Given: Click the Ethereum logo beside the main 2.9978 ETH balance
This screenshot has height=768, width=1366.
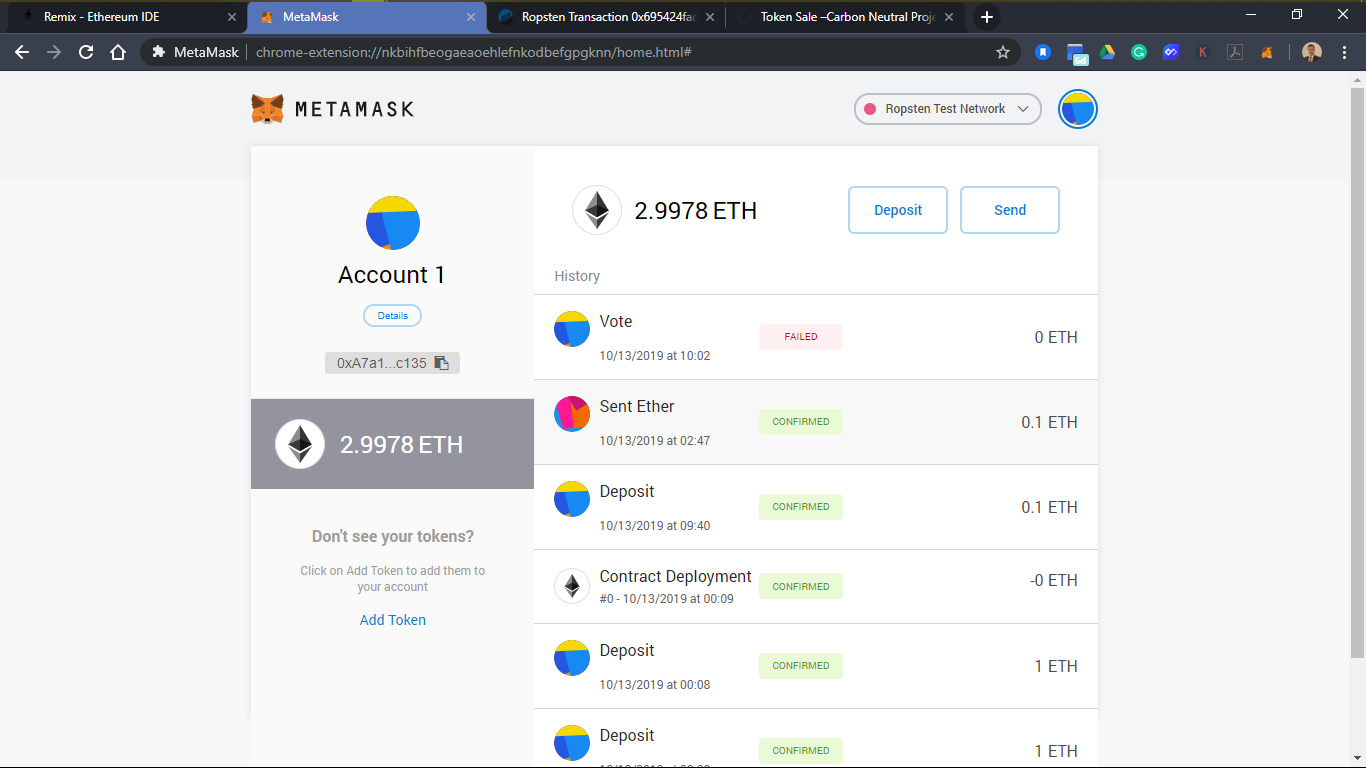Looking at the screenshot, I should [x=597, y=210].
